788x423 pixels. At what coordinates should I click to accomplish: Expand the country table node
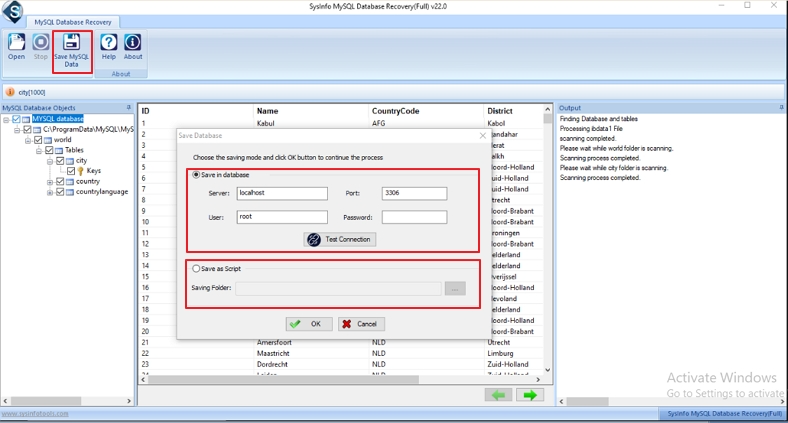pyautogui.click(x=50, y=182)
